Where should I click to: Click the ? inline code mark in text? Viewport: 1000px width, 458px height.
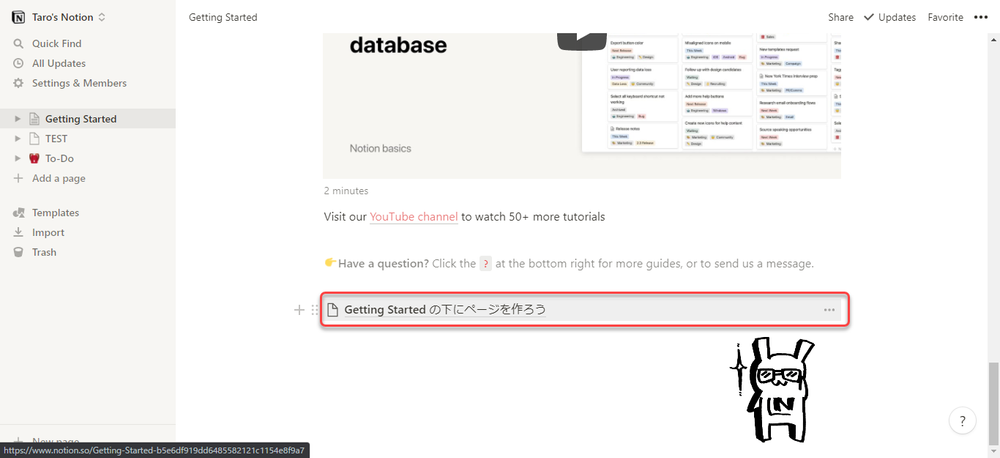click(485, 263)
